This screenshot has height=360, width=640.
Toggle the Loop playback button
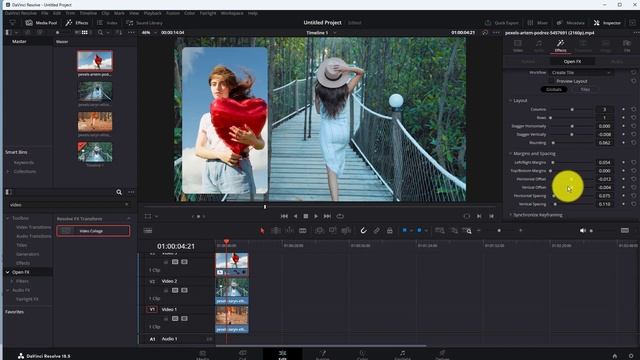pyautogui.click(x=340, y=216)
